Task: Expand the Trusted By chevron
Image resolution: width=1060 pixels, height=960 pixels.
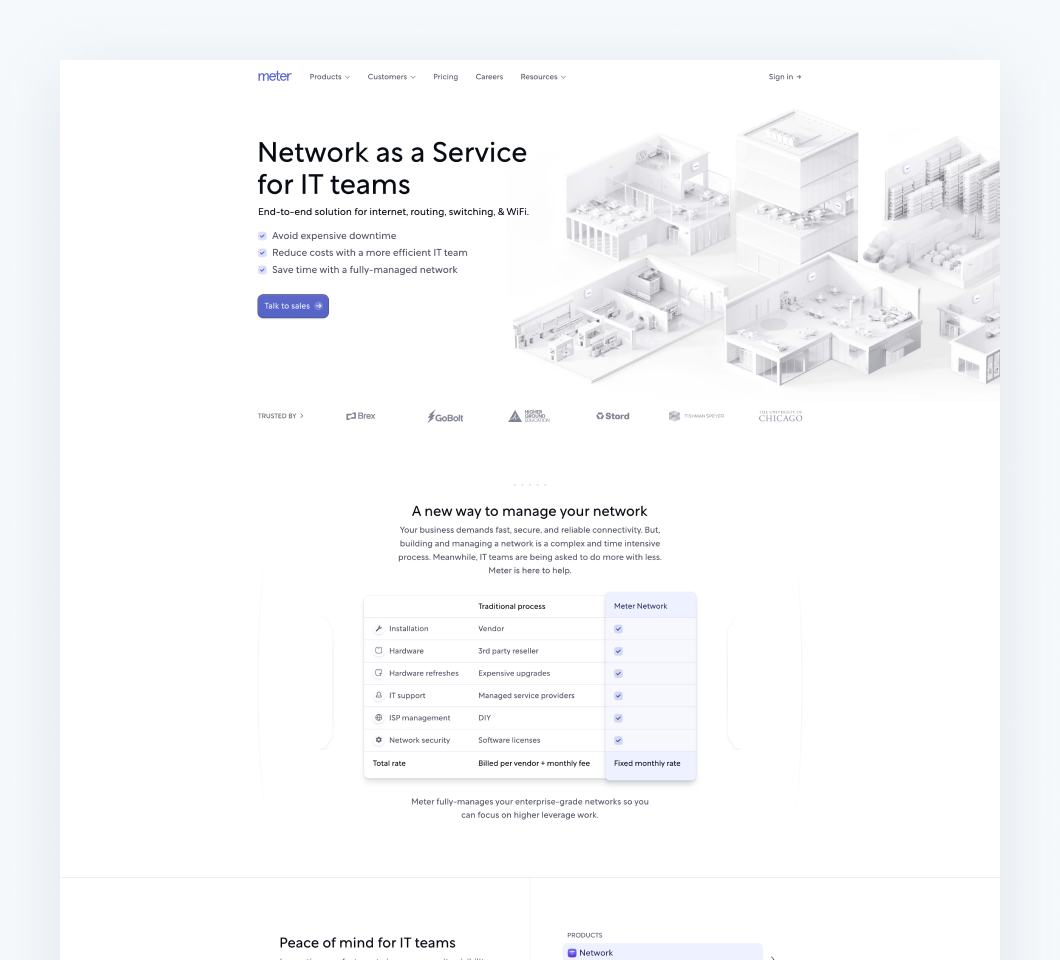Action: coord(302,416)
